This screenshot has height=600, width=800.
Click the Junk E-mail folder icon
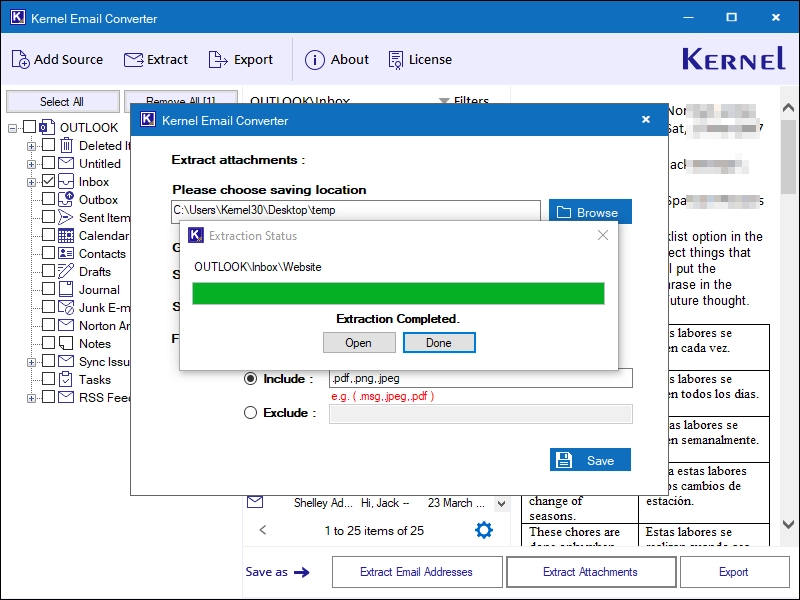(66, 307)
